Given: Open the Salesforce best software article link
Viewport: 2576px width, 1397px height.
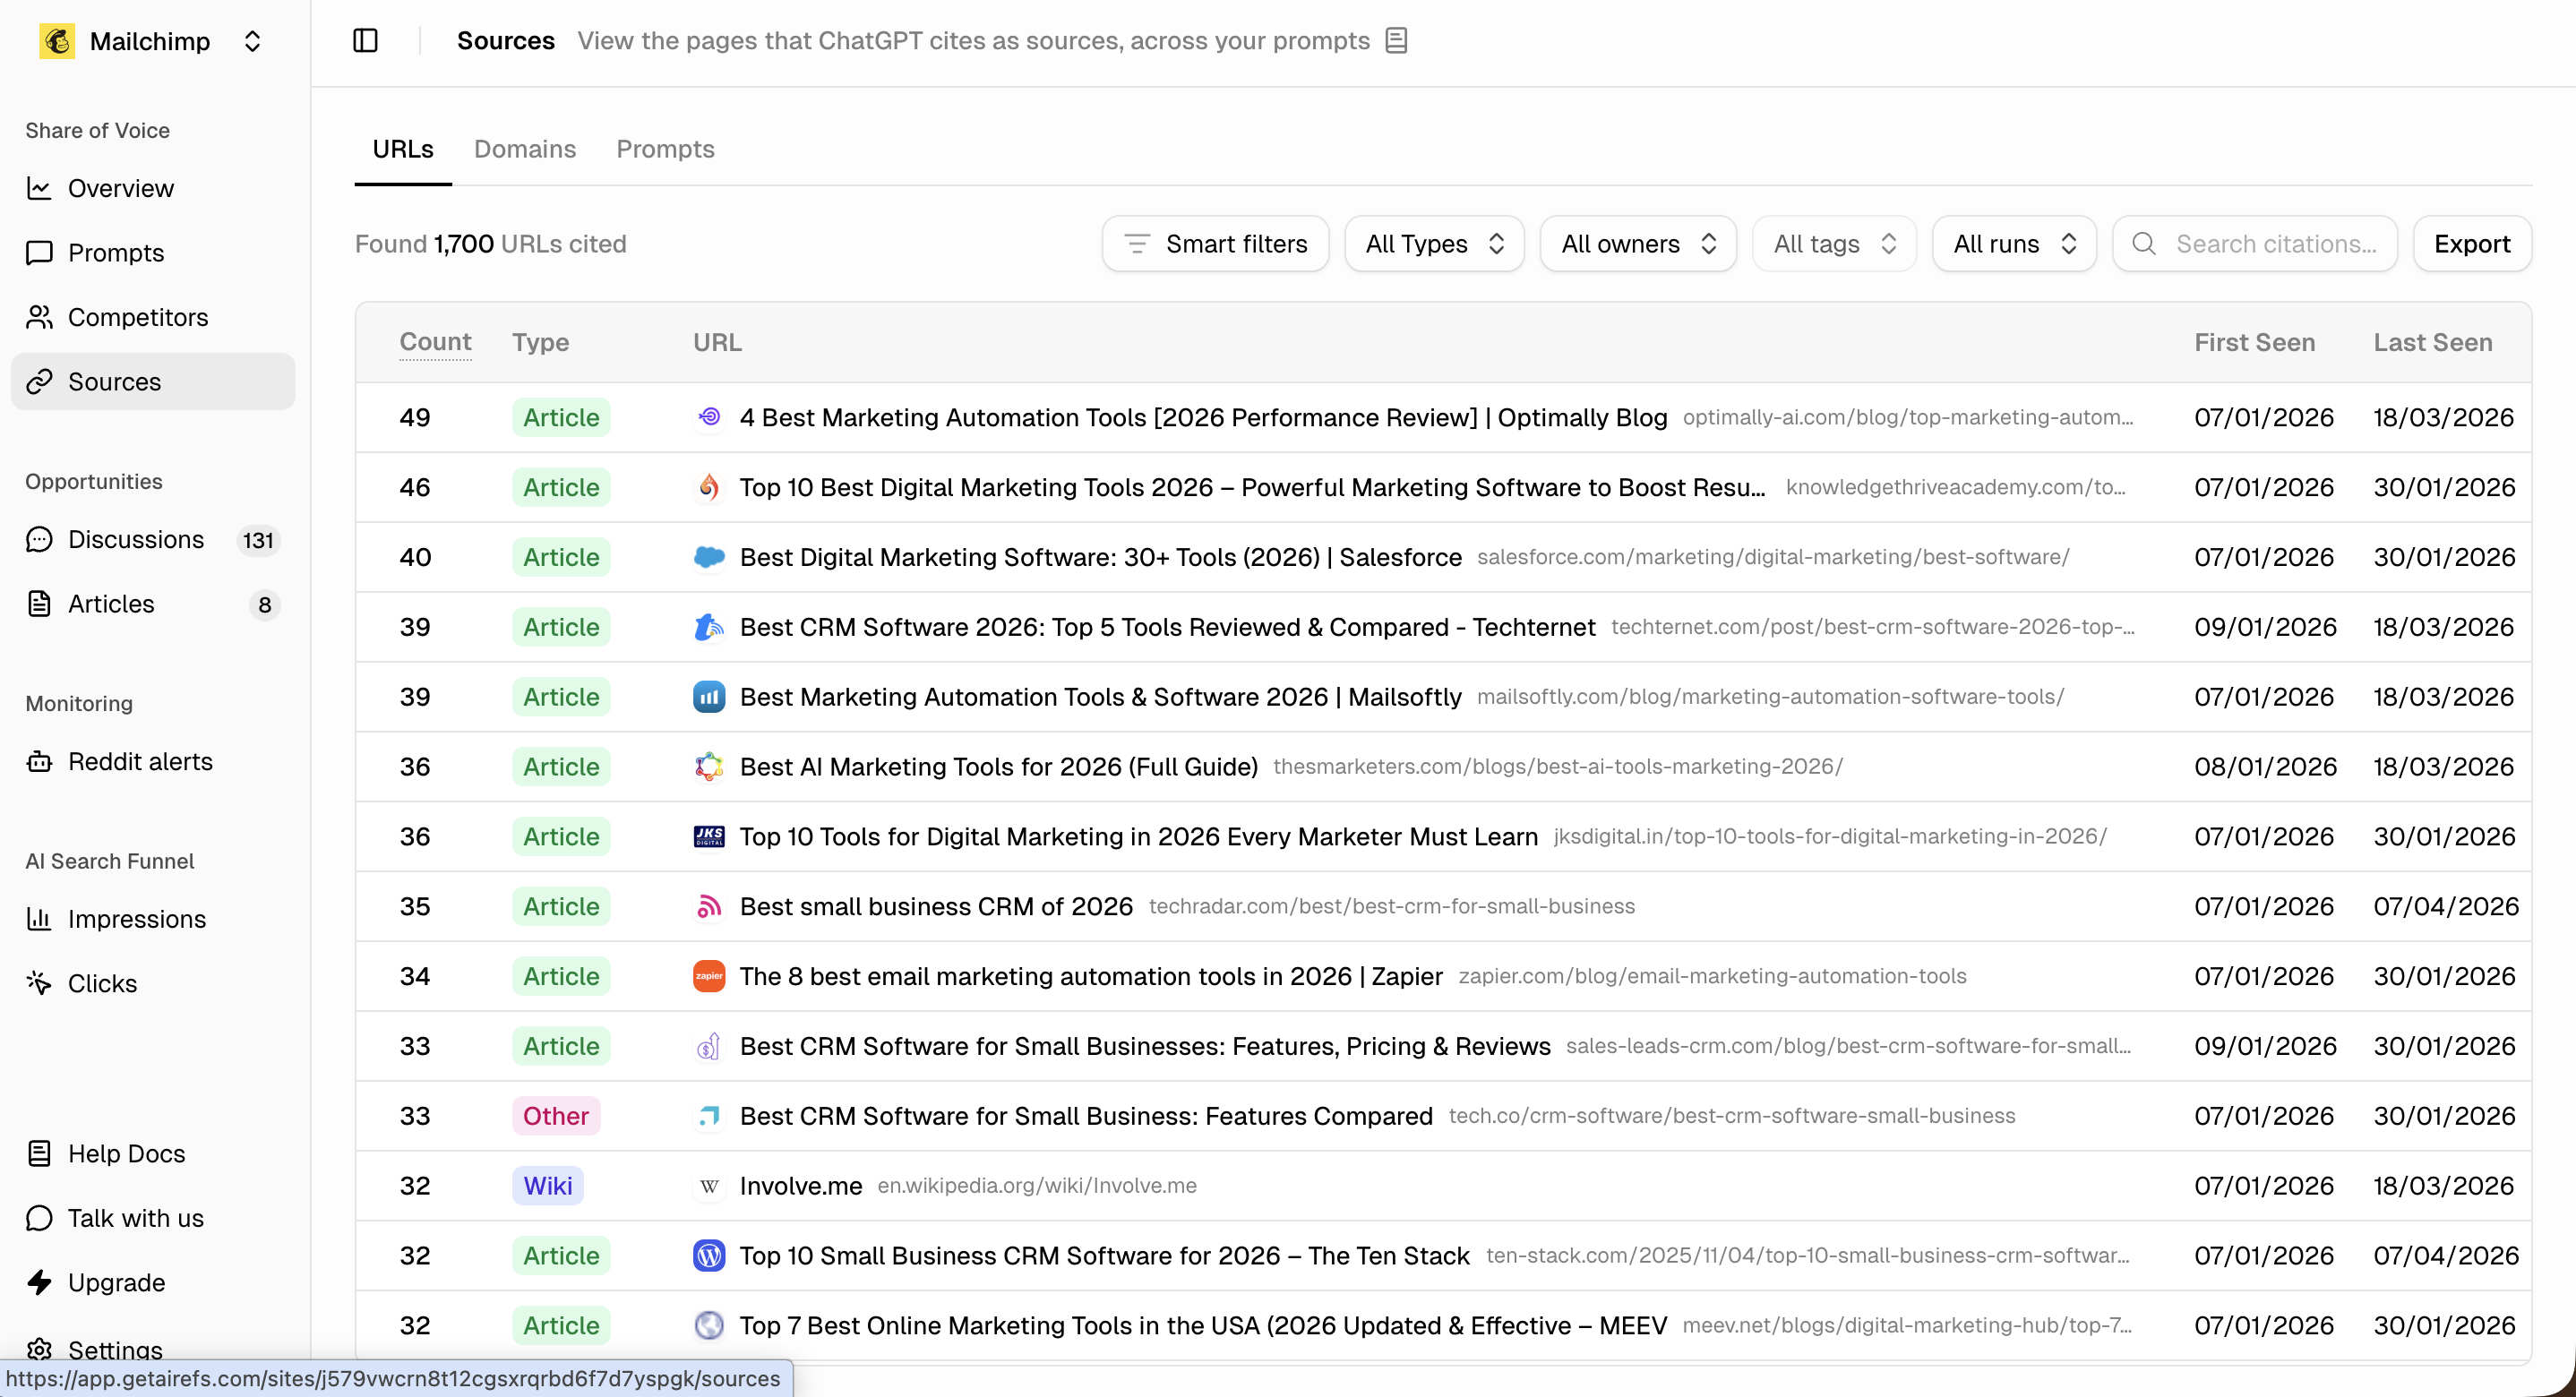Looking at the screenshot, I should [x=1100, y=557].
